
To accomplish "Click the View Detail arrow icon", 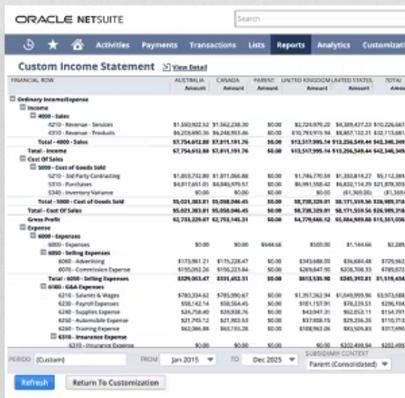I will pos(166,67).
